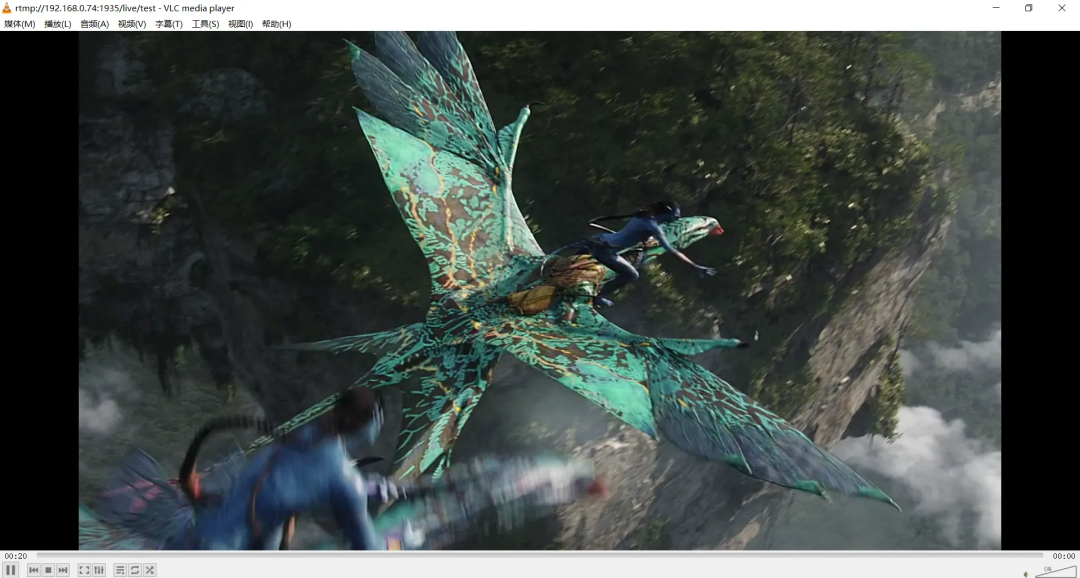Jump to previous media item
Image resolution: width=1080 pixels, height=578 pixels.
(x=33, y=570)
